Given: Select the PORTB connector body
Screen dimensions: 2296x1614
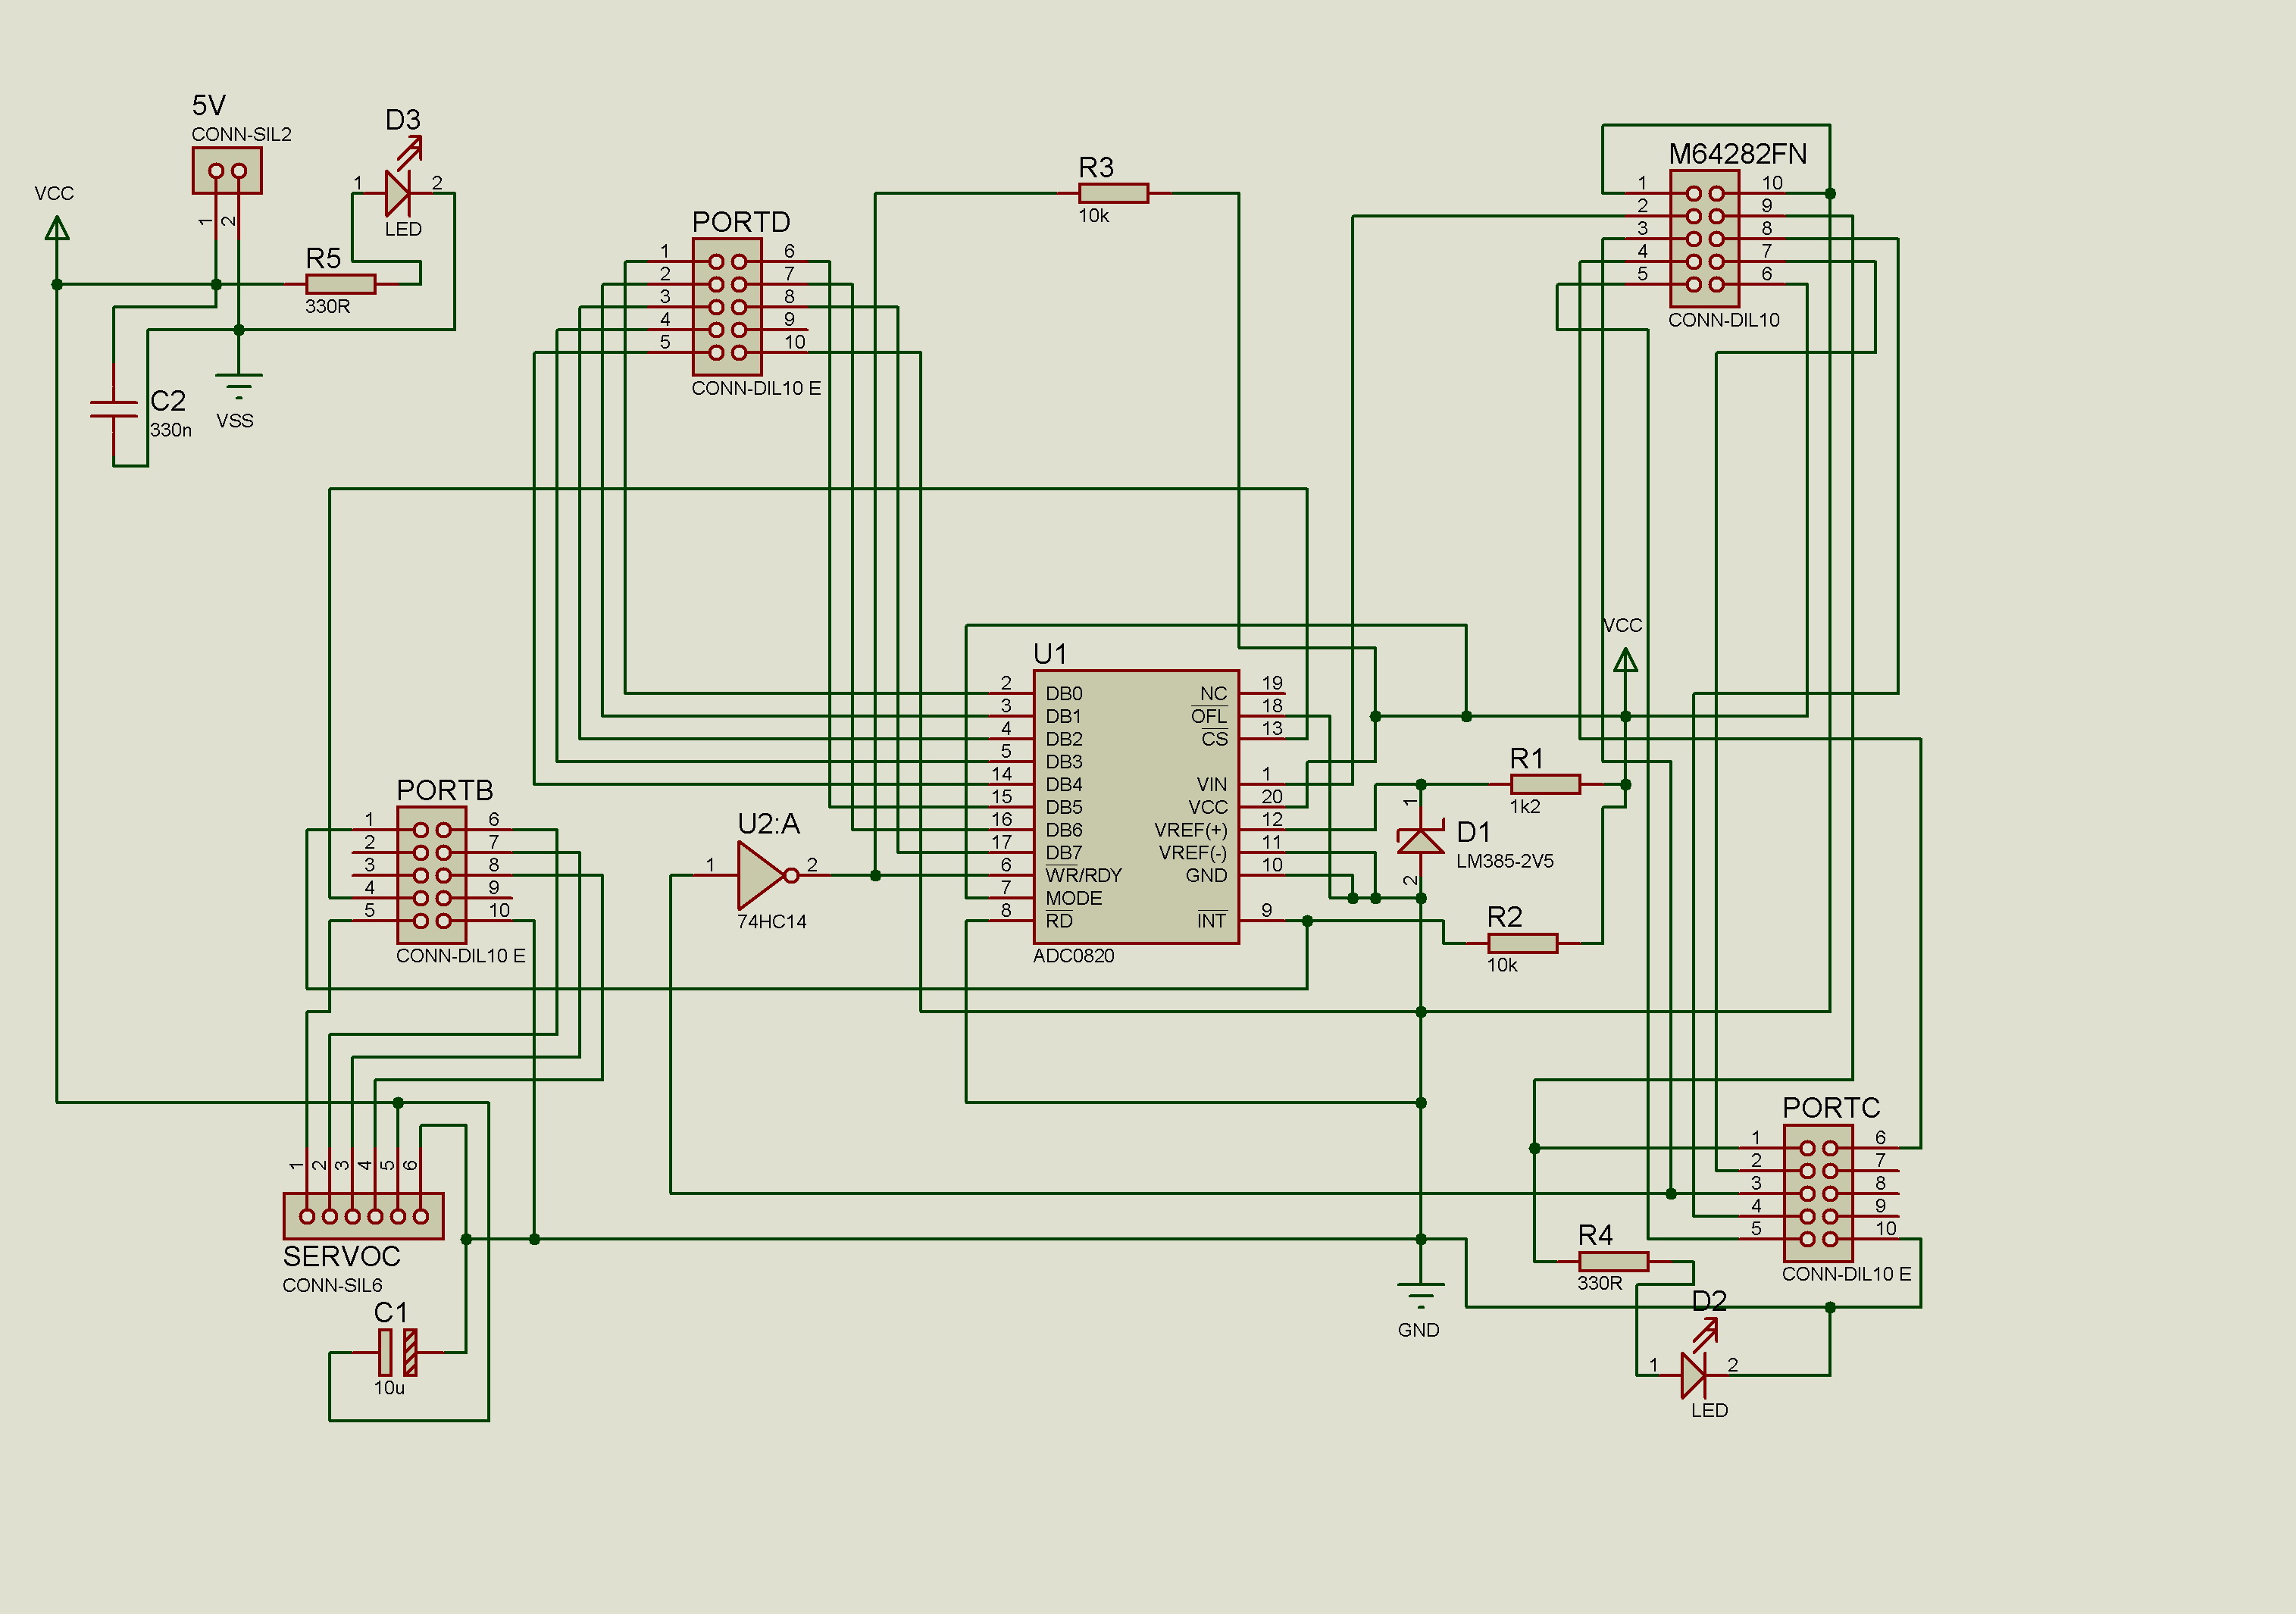Looking at the screenshot, I should (432, 875).
